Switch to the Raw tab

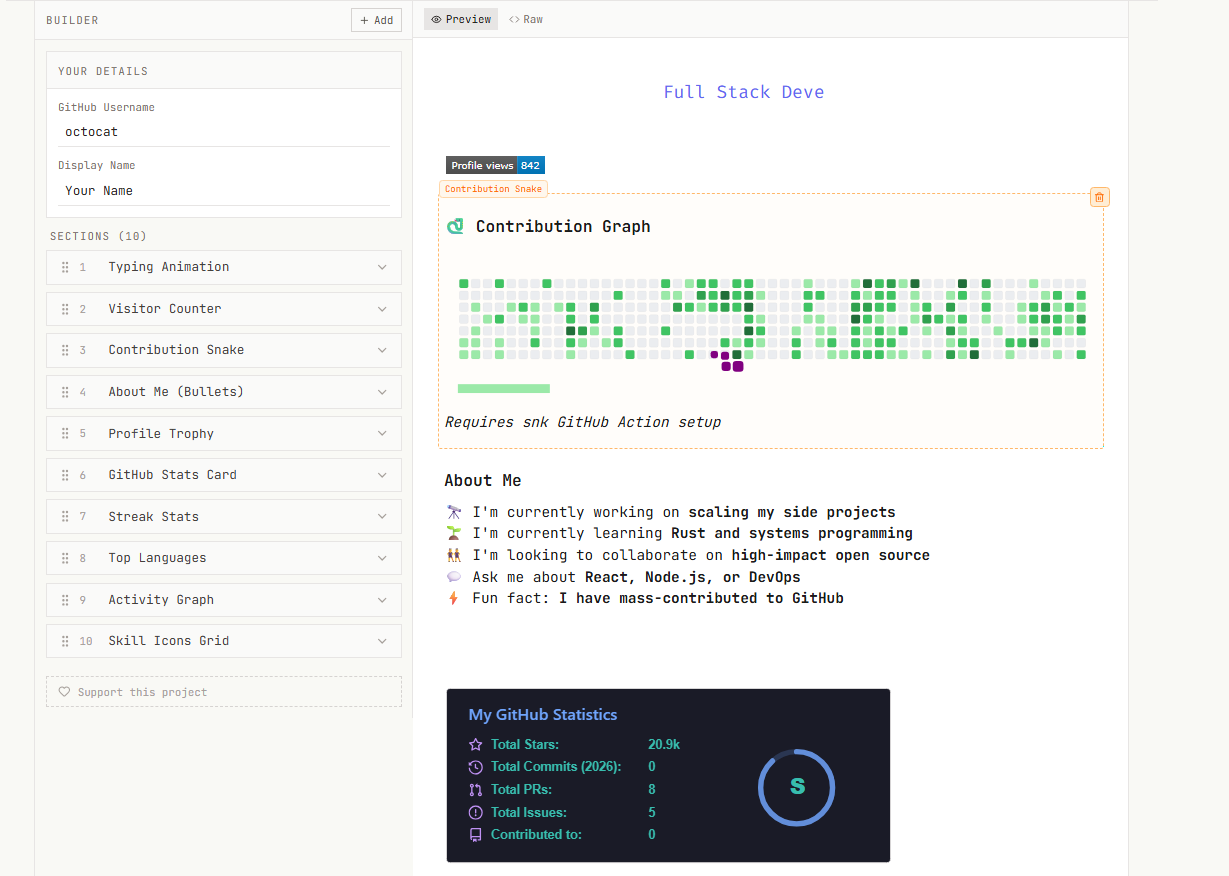pos(526,19)
